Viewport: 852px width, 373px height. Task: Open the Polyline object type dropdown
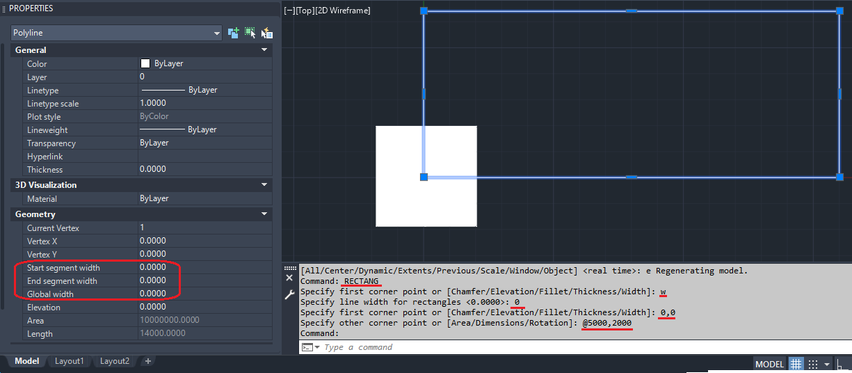116,33
